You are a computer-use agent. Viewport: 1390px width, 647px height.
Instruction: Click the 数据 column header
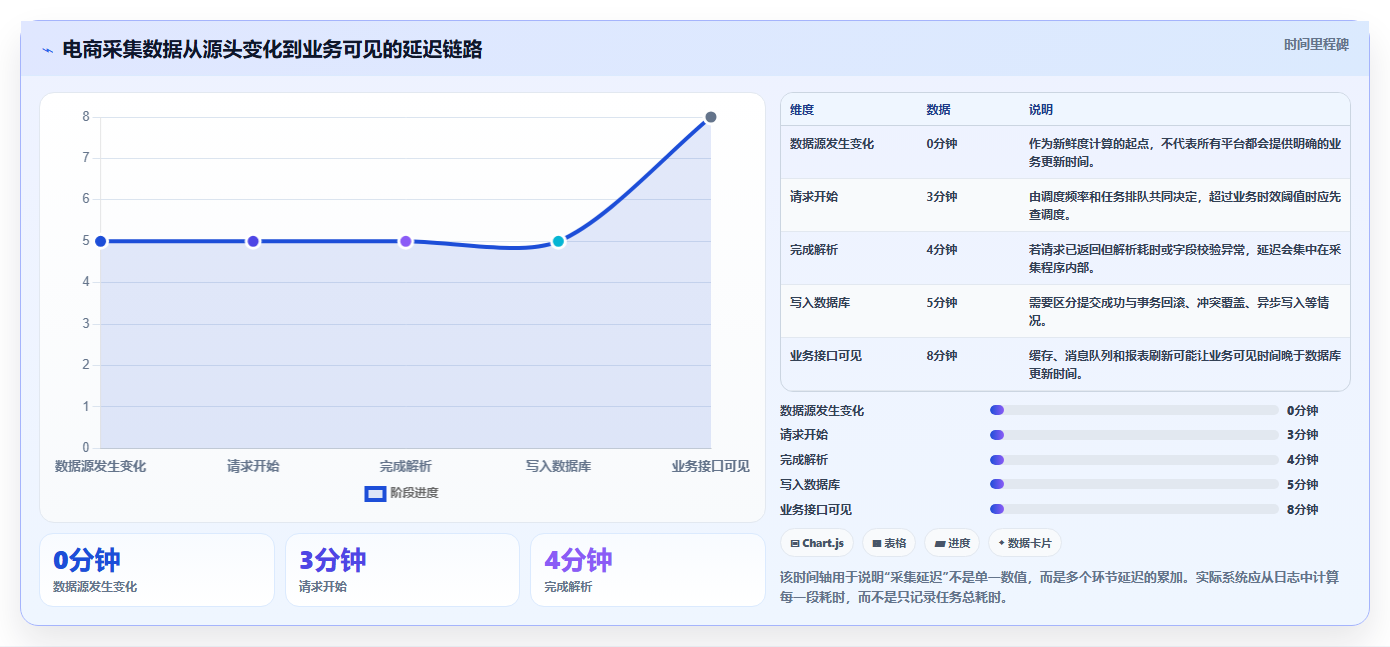click(x=938, y=109)
